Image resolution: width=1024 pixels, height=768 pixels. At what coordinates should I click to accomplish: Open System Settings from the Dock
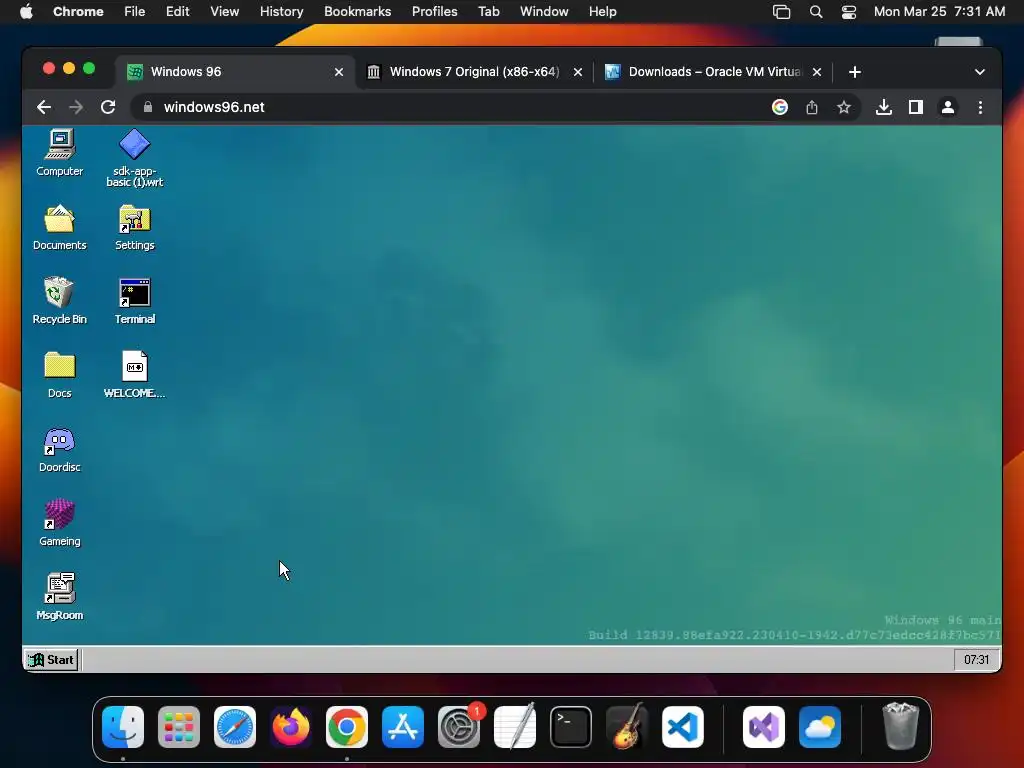(459, 727)
